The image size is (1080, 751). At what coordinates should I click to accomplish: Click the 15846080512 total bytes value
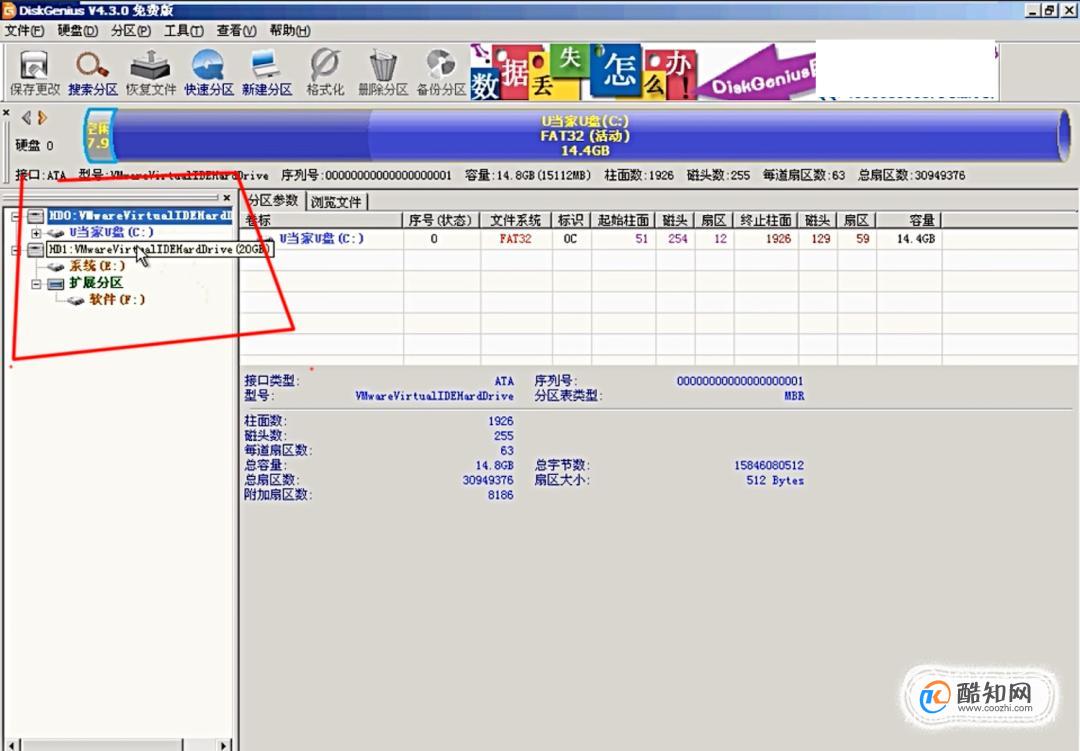click(769, 466)
